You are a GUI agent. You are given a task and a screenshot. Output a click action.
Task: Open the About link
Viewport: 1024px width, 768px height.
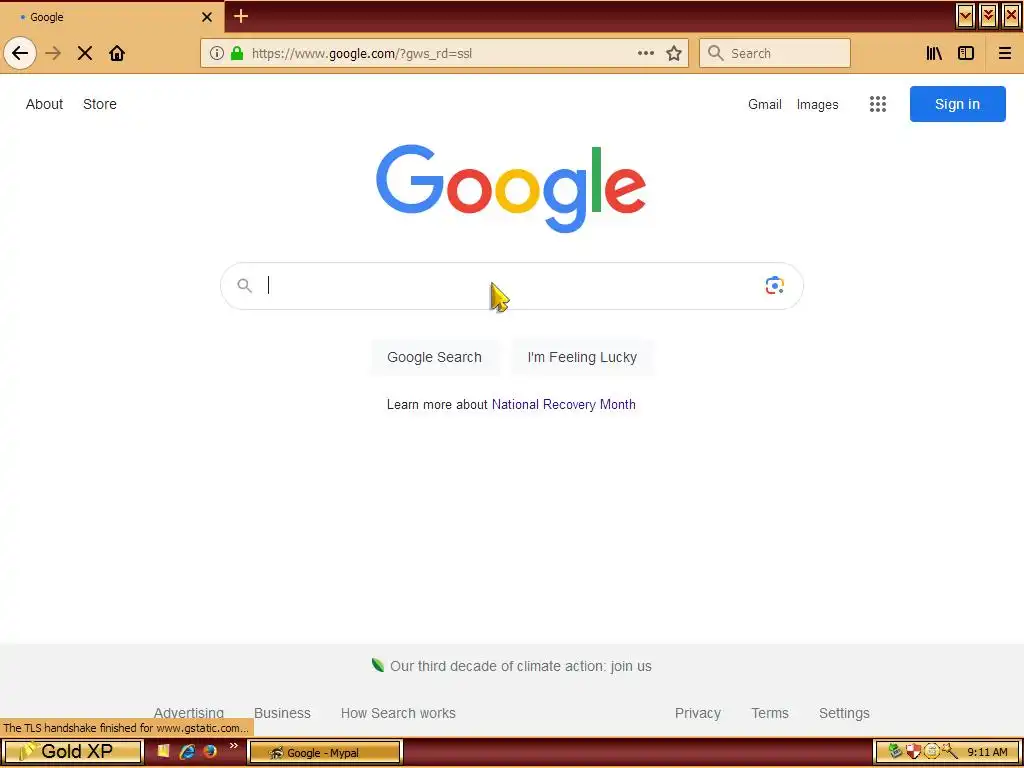click(44, 104)
